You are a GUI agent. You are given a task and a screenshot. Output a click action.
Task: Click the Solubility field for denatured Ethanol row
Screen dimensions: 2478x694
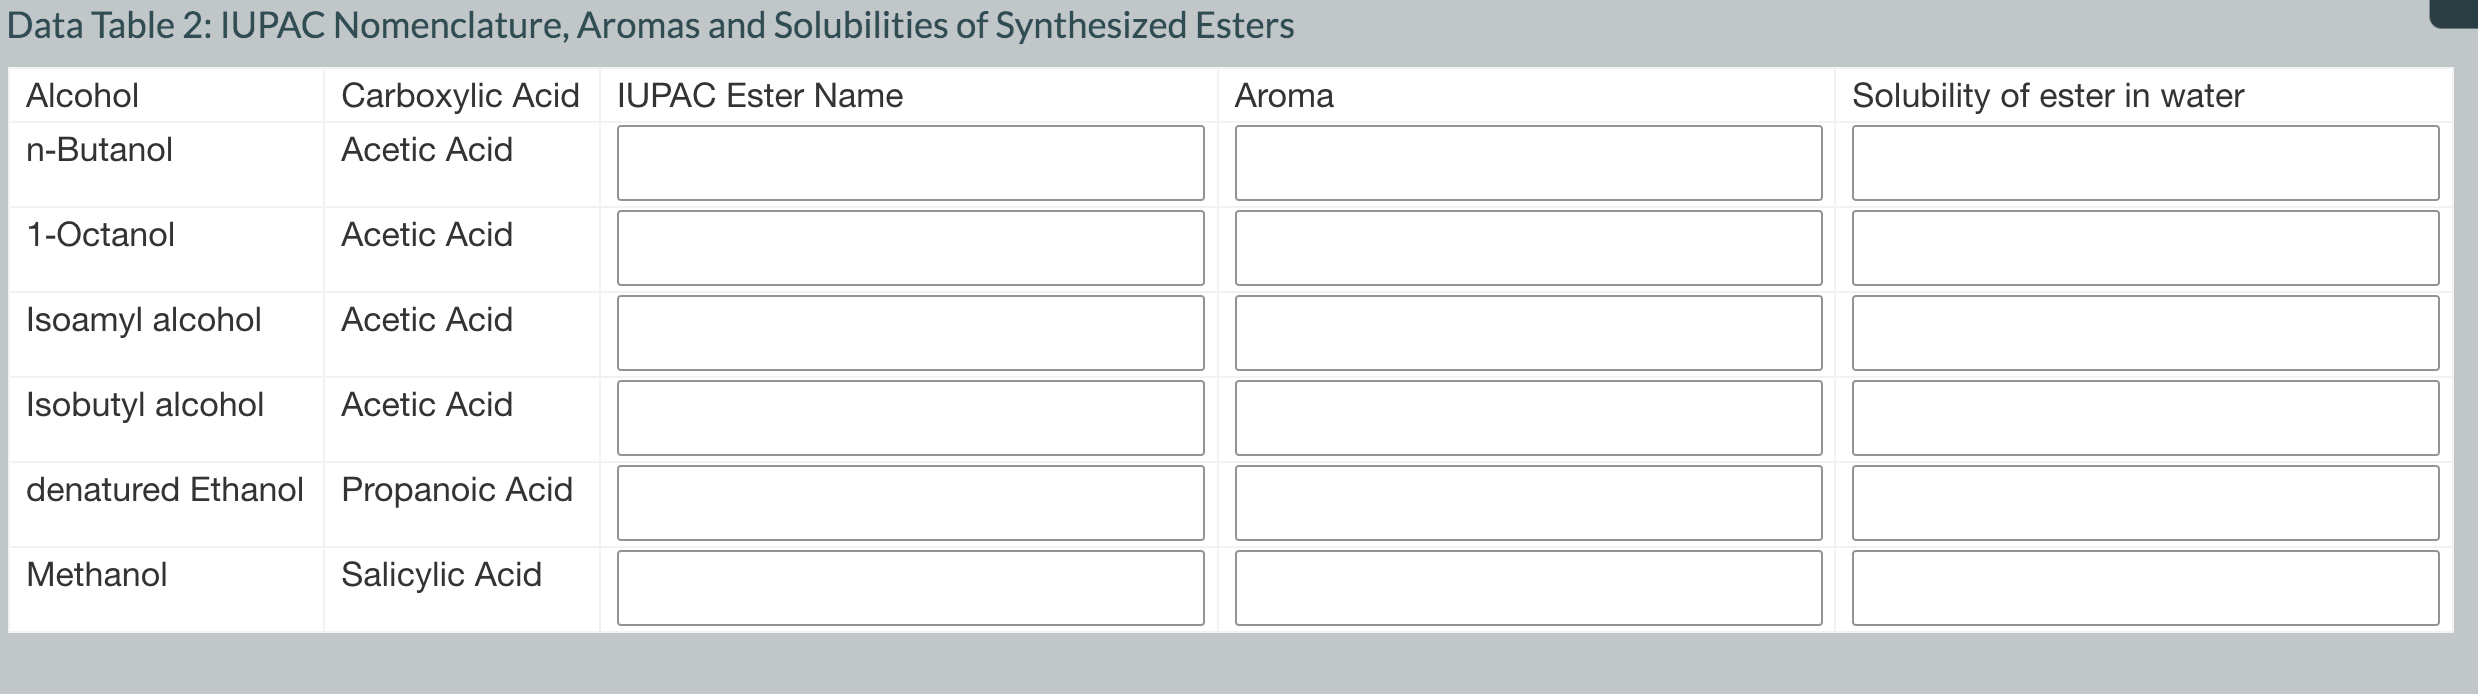pos(2144,502)
